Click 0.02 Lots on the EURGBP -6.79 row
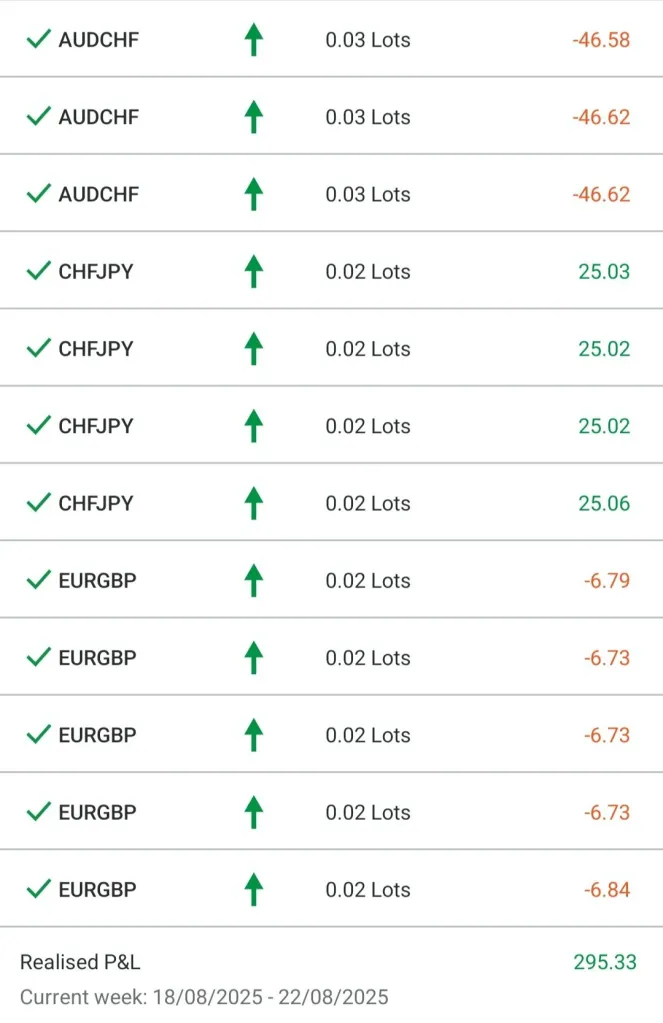Image resolution: width=663 pixels, height=1023 pixels. 368,580
